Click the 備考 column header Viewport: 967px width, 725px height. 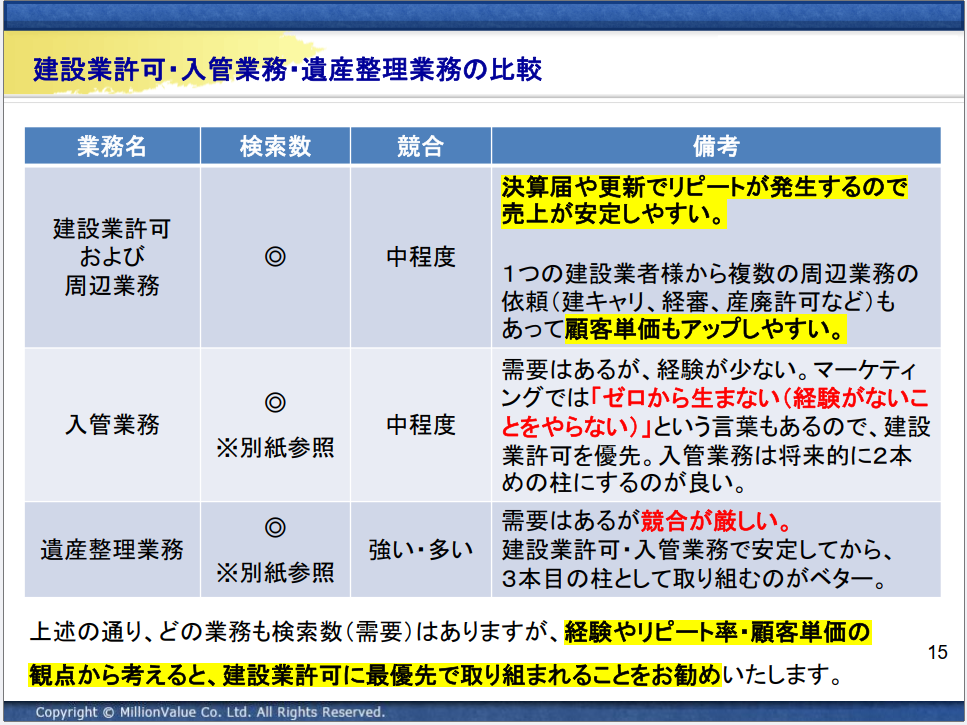(x=716, y=146)
